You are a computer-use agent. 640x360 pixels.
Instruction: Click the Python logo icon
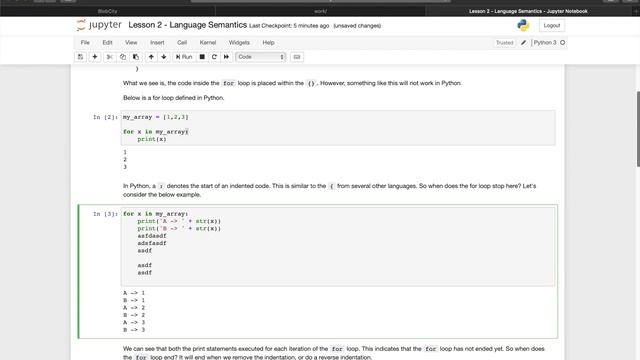[x=523, y=25]
